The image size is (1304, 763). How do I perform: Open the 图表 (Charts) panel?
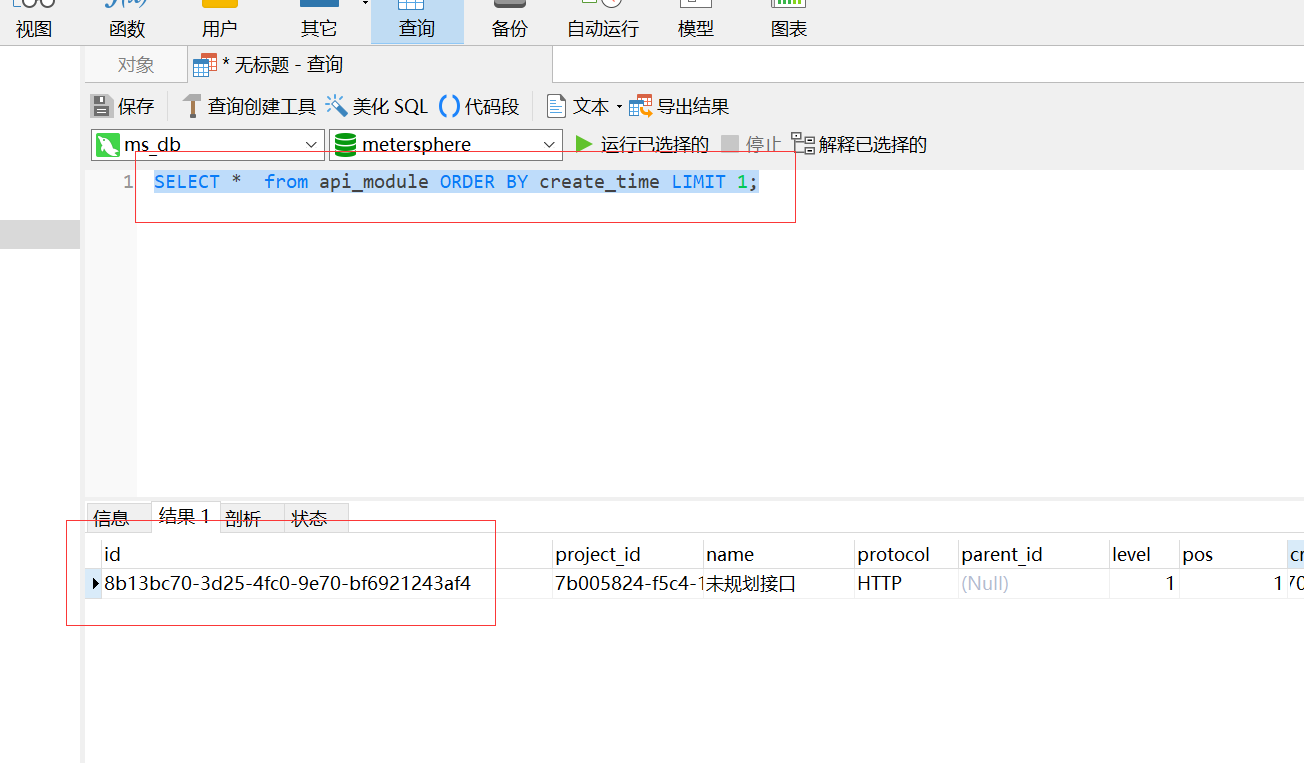point(788,21)
